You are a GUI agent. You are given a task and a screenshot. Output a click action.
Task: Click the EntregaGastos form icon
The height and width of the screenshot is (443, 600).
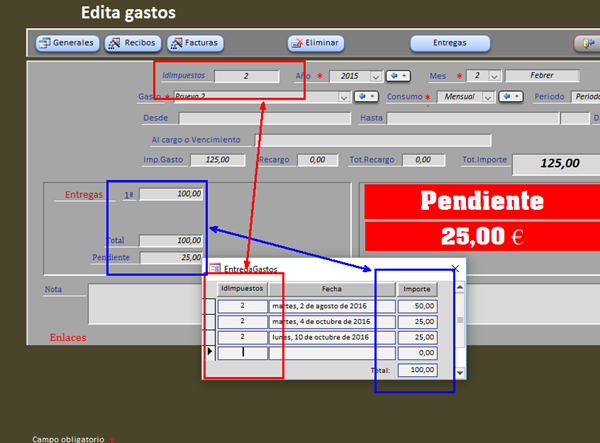point(215,269)
